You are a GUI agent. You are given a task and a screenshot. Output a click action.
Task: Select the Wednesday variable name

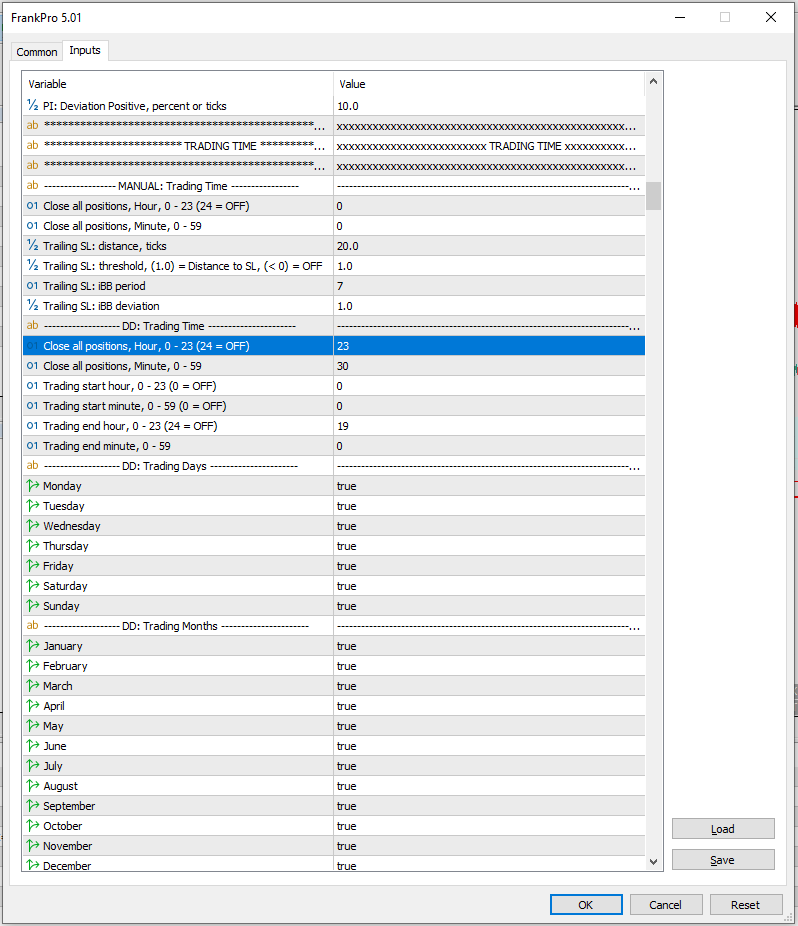pos(71,526)
